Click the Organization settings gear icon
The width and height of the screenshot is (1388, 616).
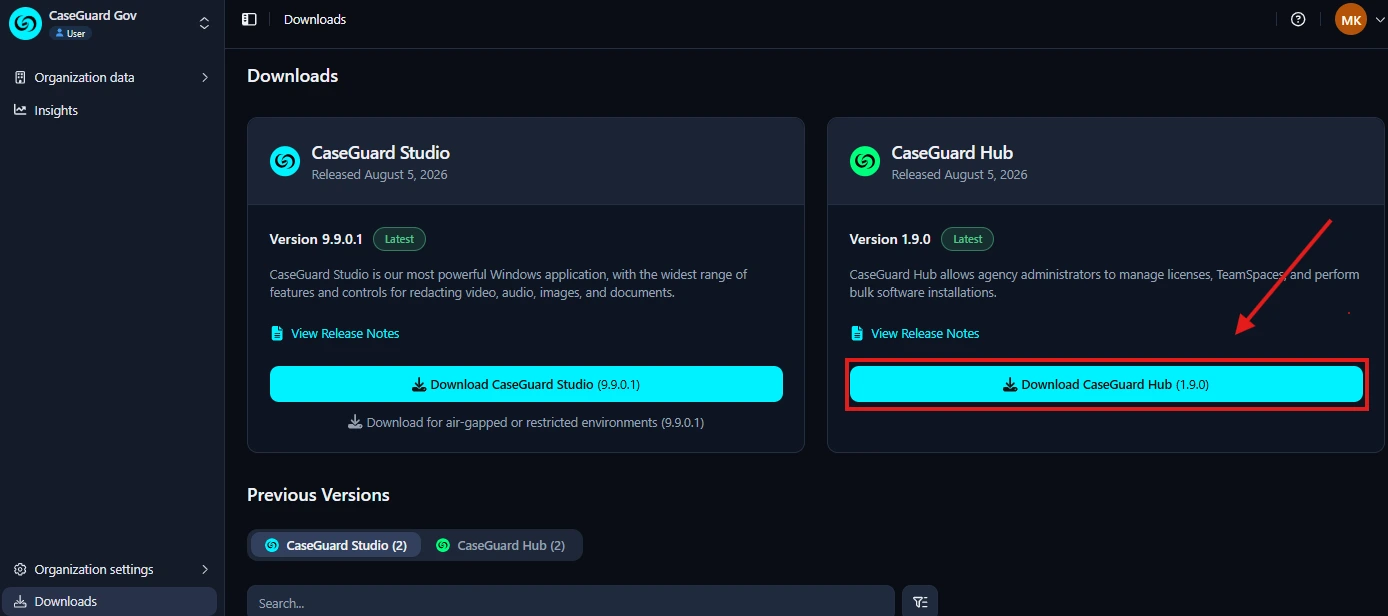tap(20, 569)
